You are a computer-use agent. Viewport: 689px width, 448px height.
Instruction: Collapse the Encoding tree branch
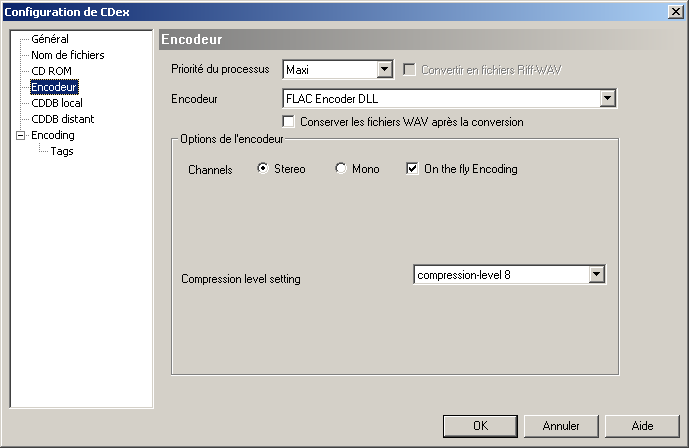tap(21, 135)
